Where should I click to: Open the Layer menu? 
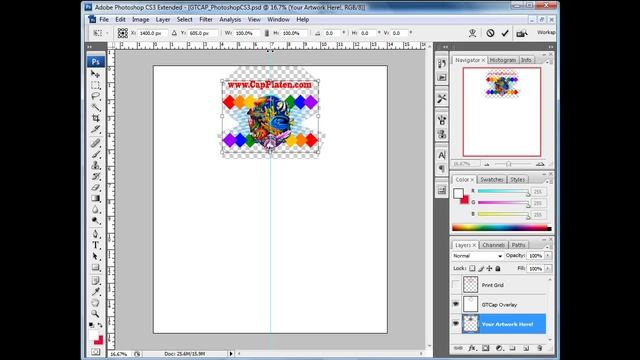pos(162,20)
